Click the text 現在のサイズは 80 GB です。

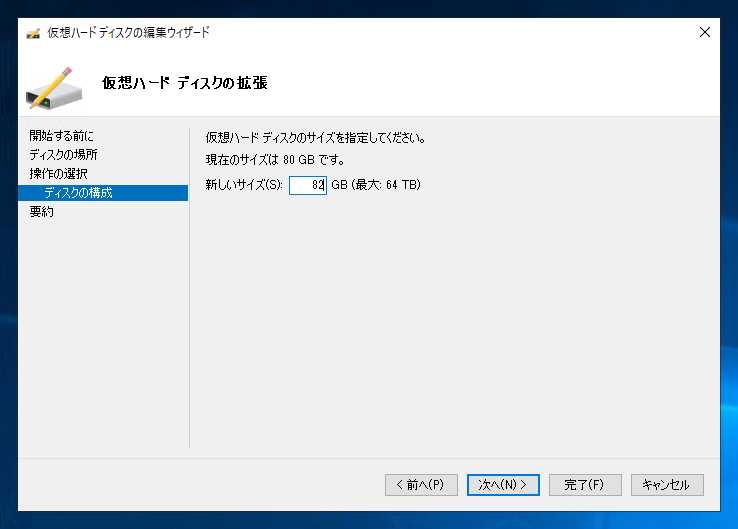[275, 160]
